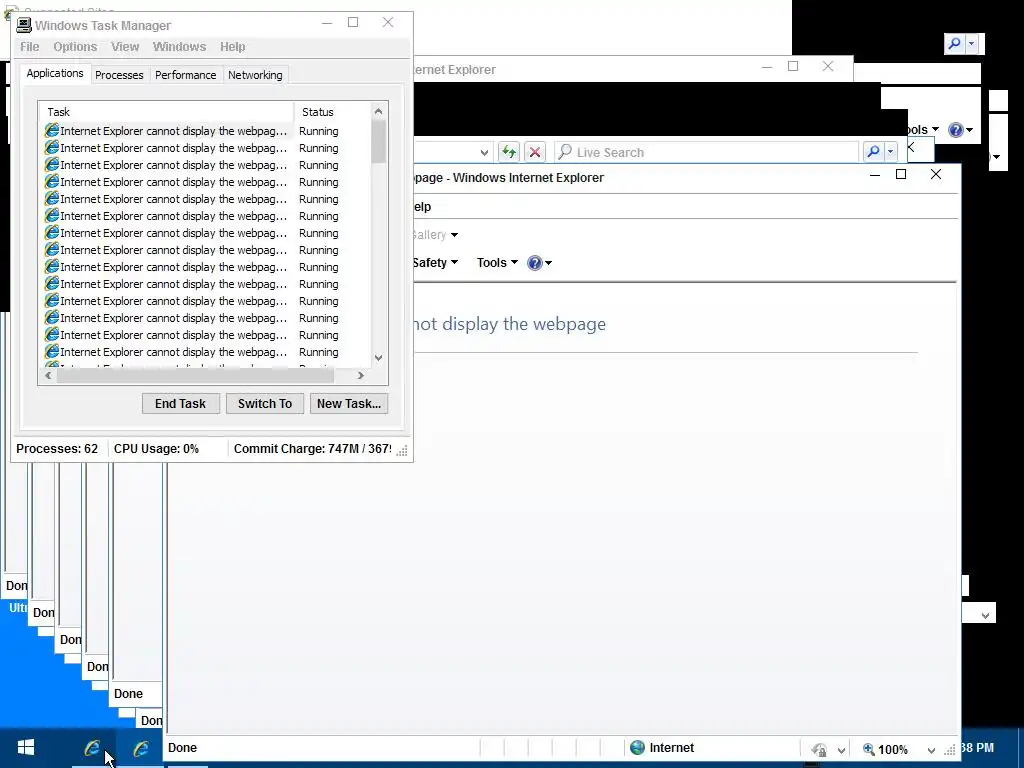Click the blue Help icon beside Tools in front IE
Image resolution: width=1024 pixels, height=768 pixels.
pyautogui.click(x=534, y=263)
